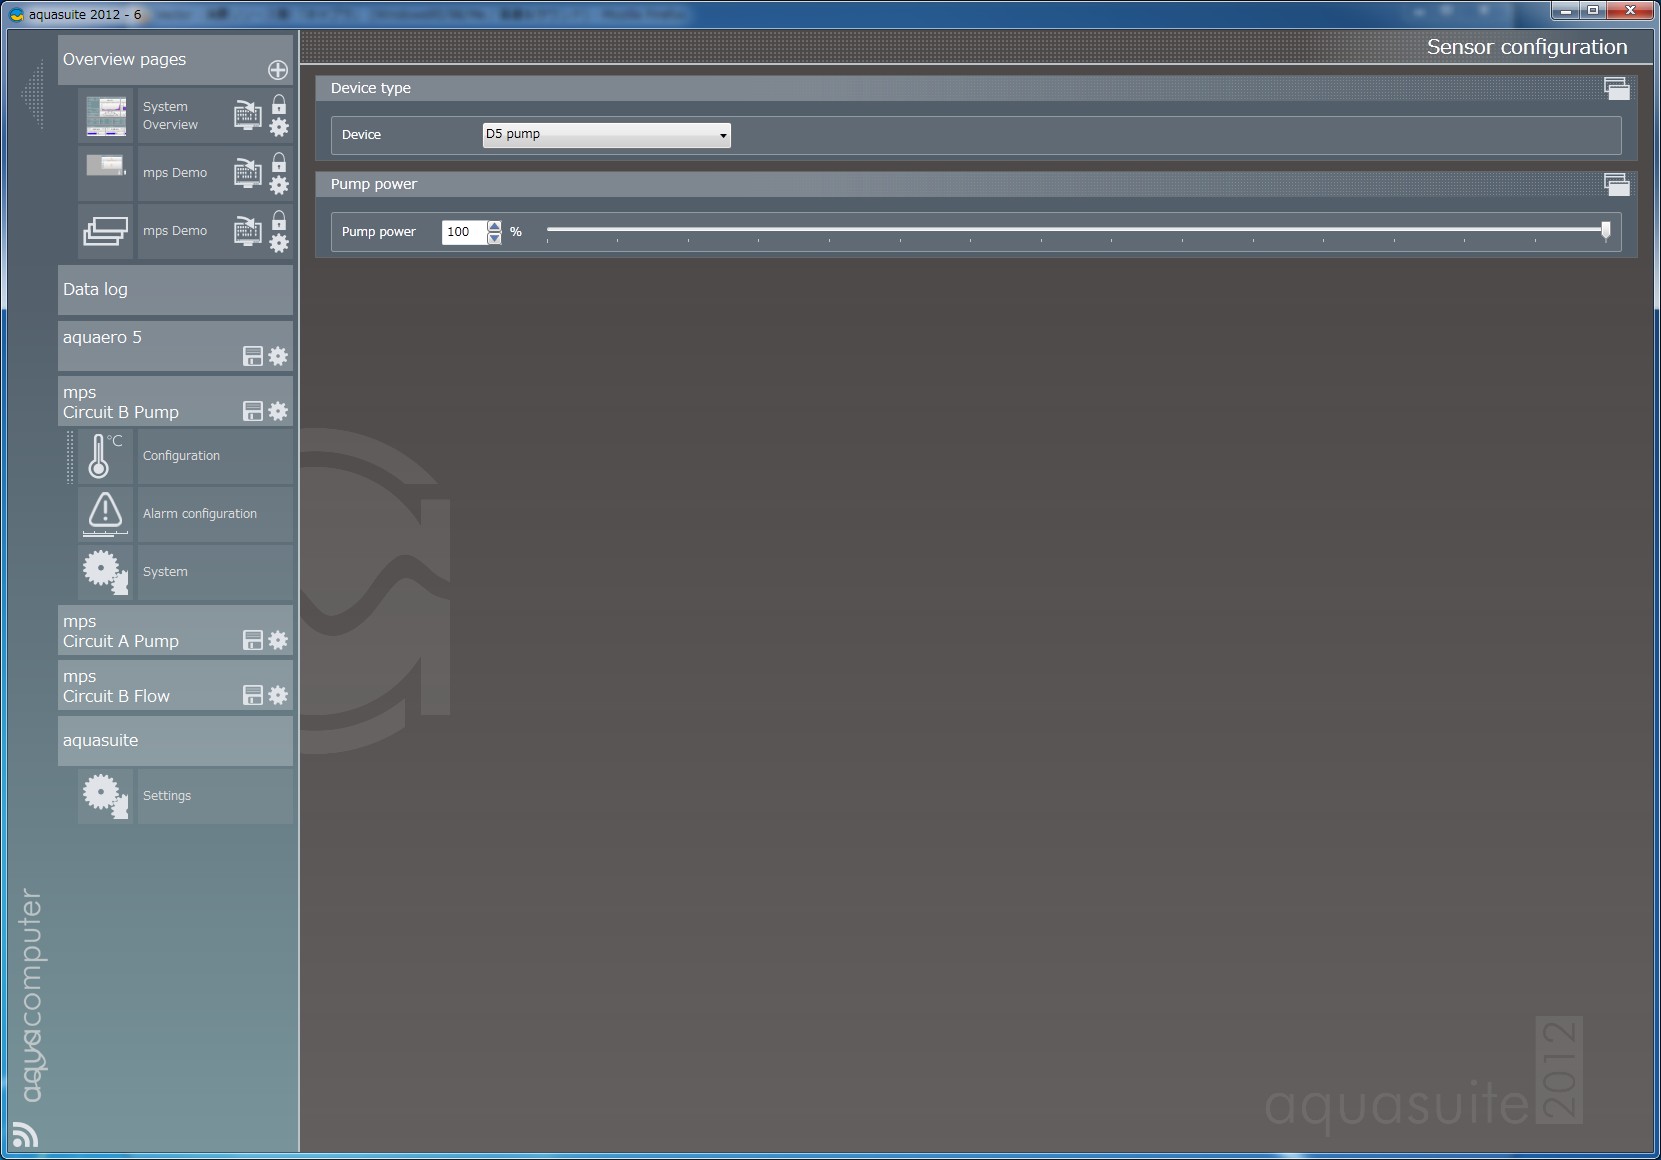Click the thermometer Configuration icon

tap(105, 456)
